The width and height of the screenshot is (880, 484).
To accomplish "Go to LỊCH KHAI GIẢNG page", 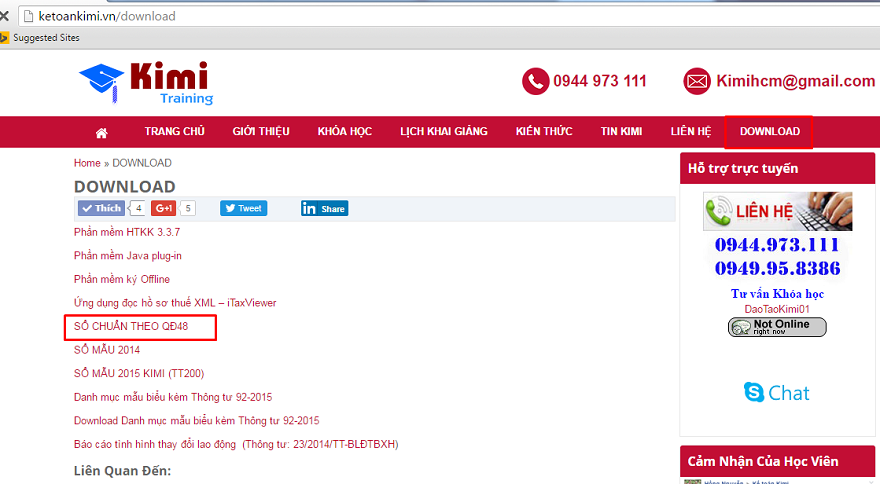I will pyautogui.click(x=443, y=132).
